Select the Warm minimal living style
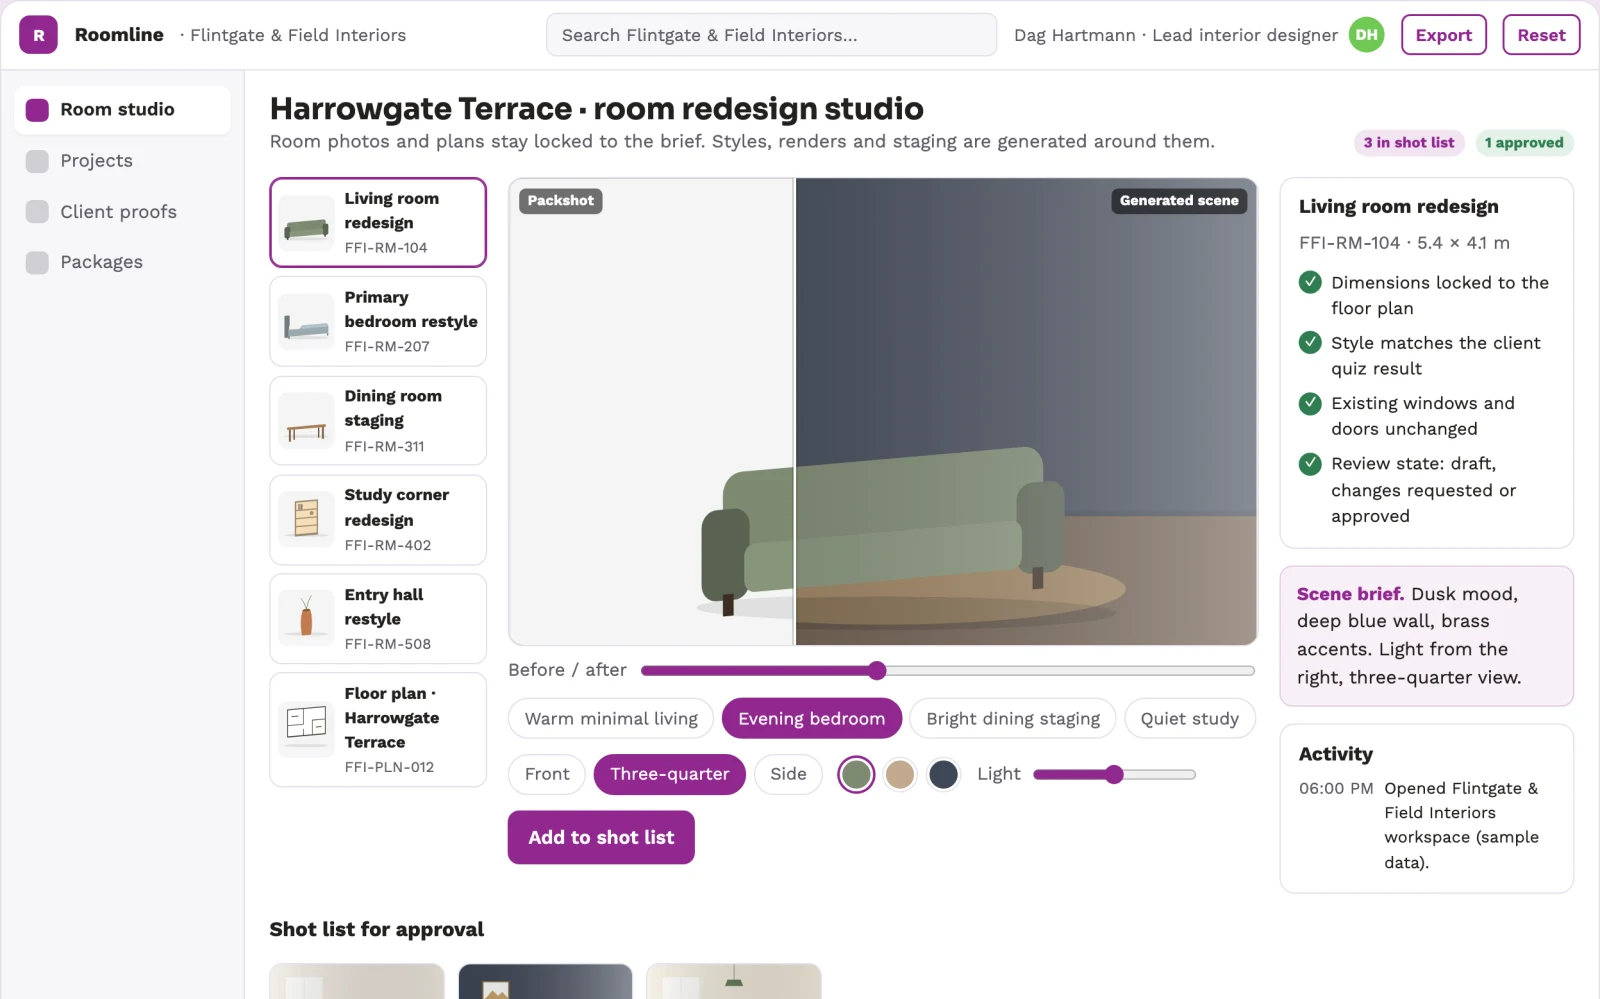This screenshot has width=1600, height=999. click(611, 718)
